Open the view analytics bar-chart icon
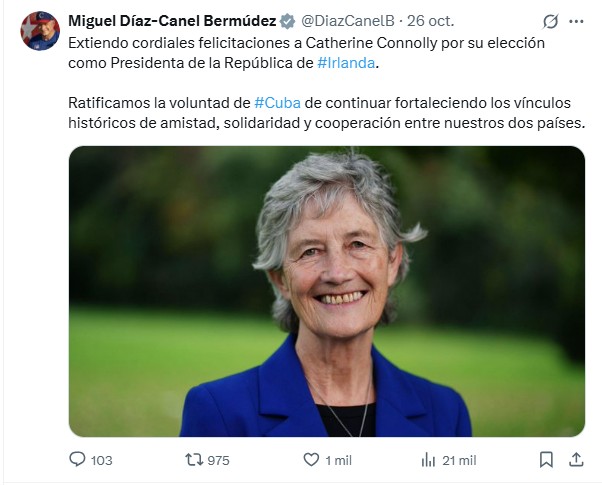602x485 pixels. (x=429, y=460)
